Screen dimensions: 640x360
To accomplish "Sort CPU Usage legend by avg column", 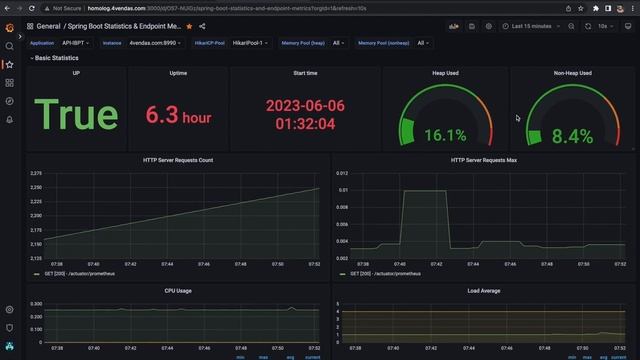I will coord(290,357).
